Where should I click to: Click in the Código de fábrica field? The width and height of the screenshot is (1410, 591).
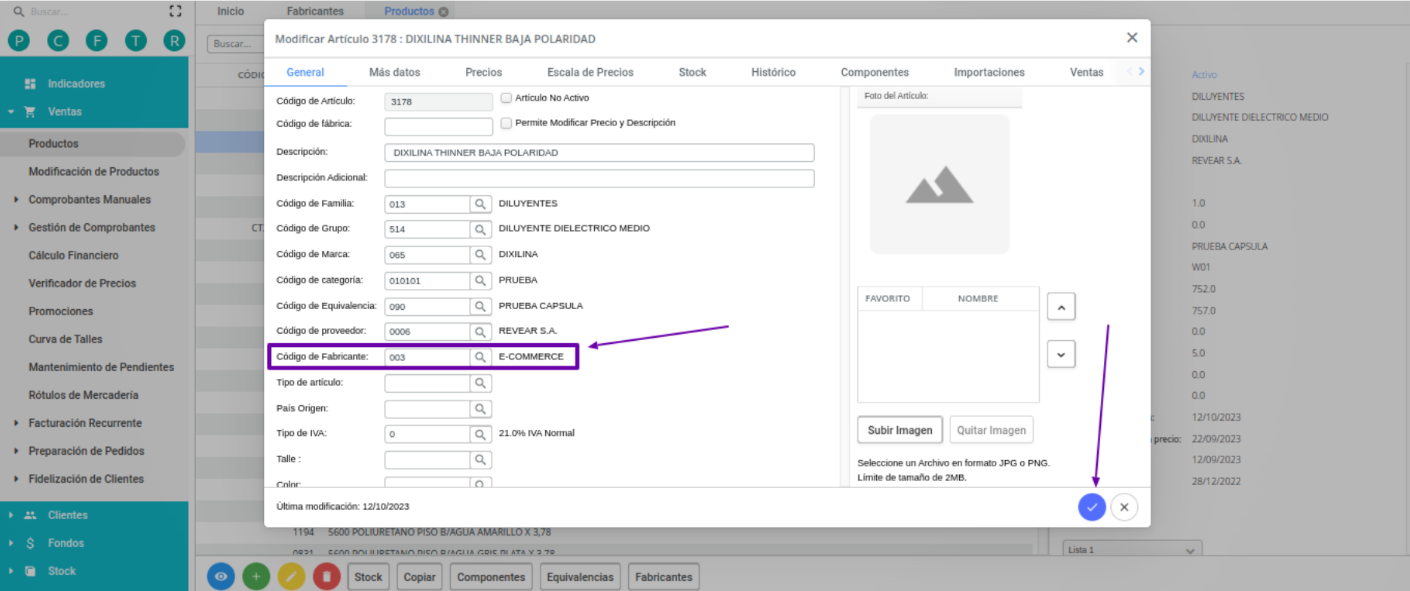439,126
